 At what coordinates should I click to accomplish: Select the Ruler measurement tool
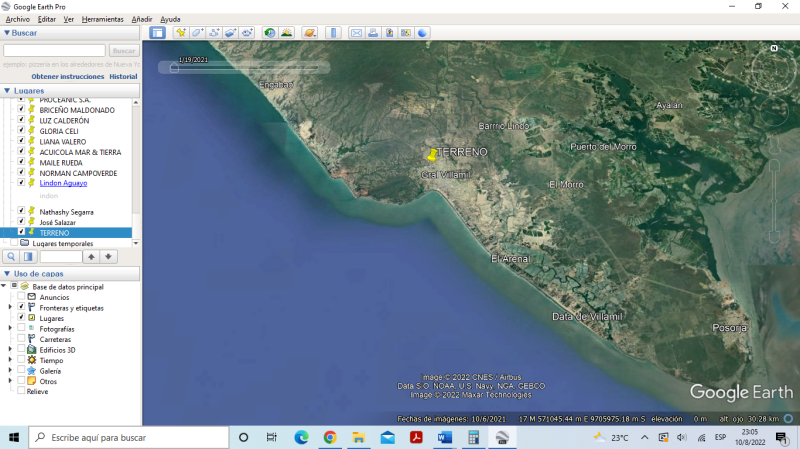click(x=333, y=33)
